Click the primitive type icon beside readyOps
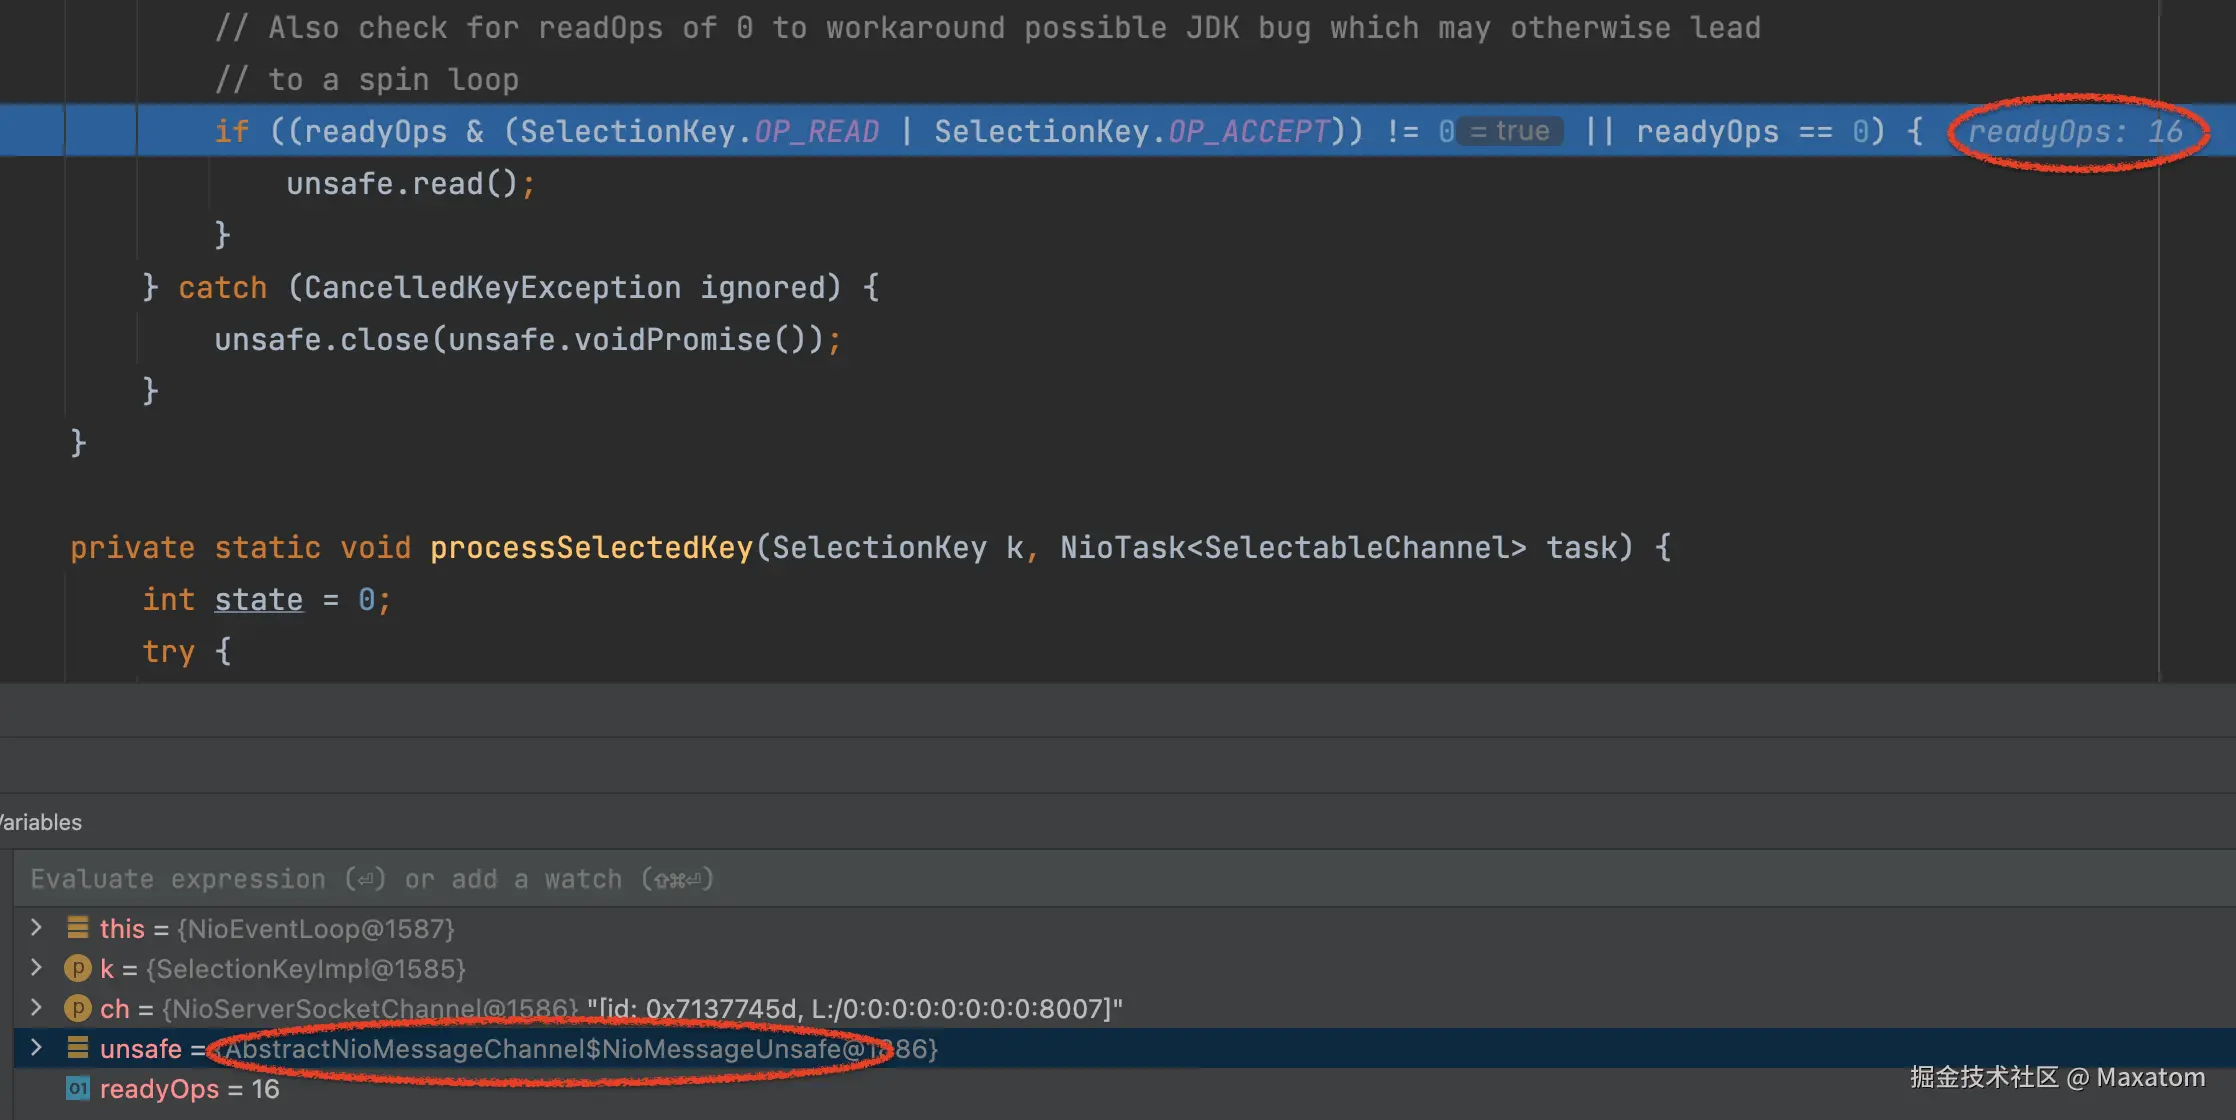The width and height of the screenshot is (2236, 1120). click(77, 1088)
